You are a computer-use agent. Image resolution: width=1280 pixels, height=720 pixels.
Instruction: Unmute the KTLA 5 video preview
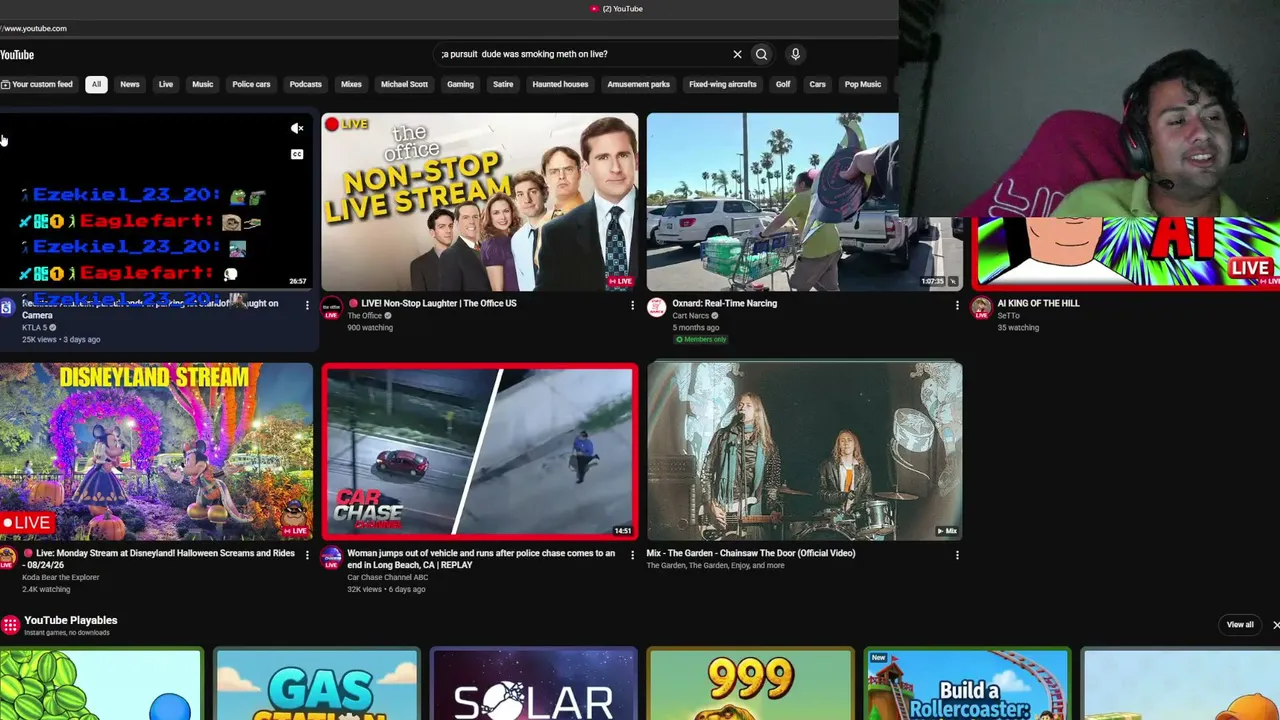(x=297, y=128)
